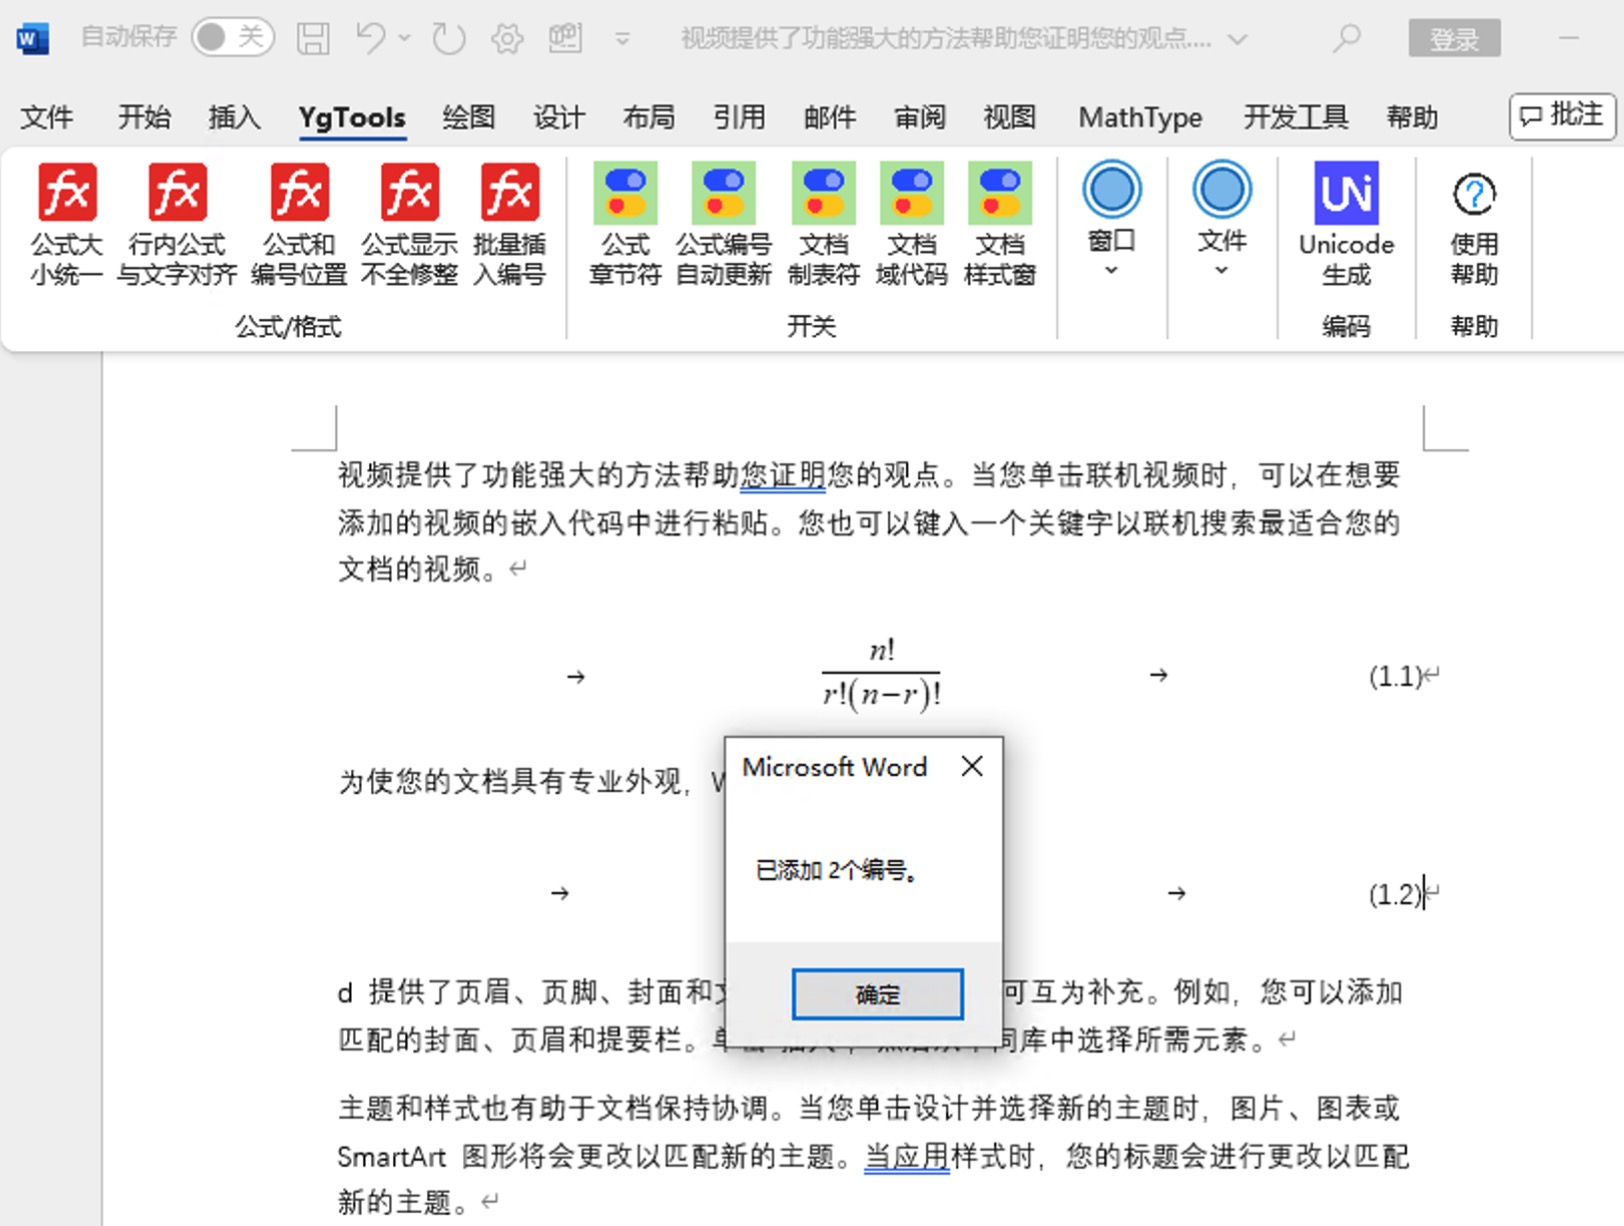Switch to the 邮件 tab

tap(830, 117)
